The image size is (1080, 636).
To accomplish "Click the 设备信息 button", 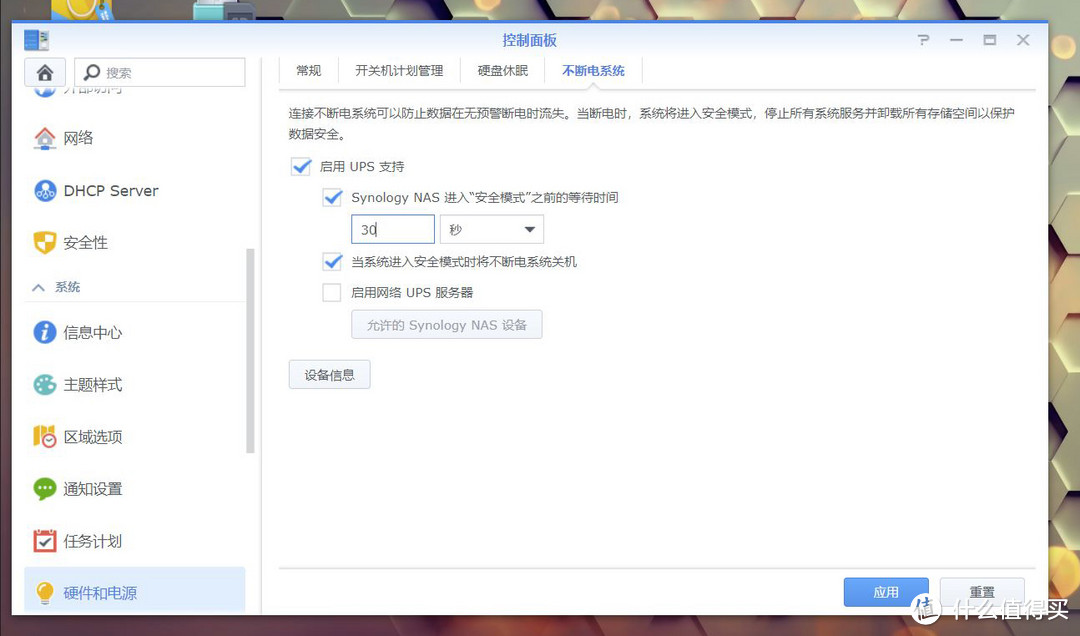I will click(x=329, y=375).
